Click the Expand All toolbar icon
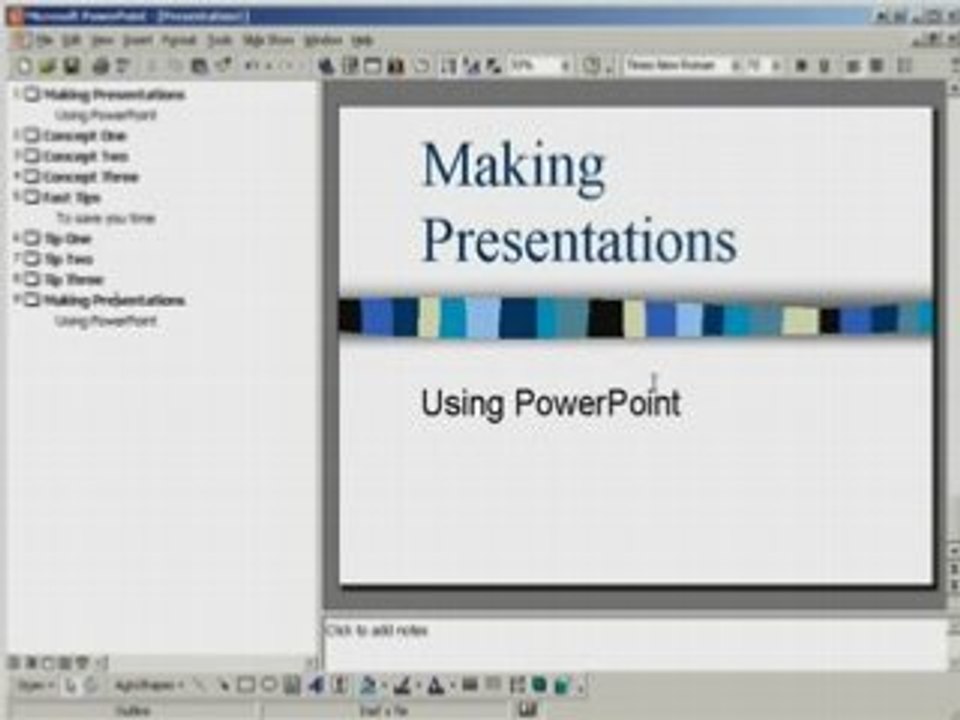This screenshot has width=960, height=720. [x=449, y=66]
